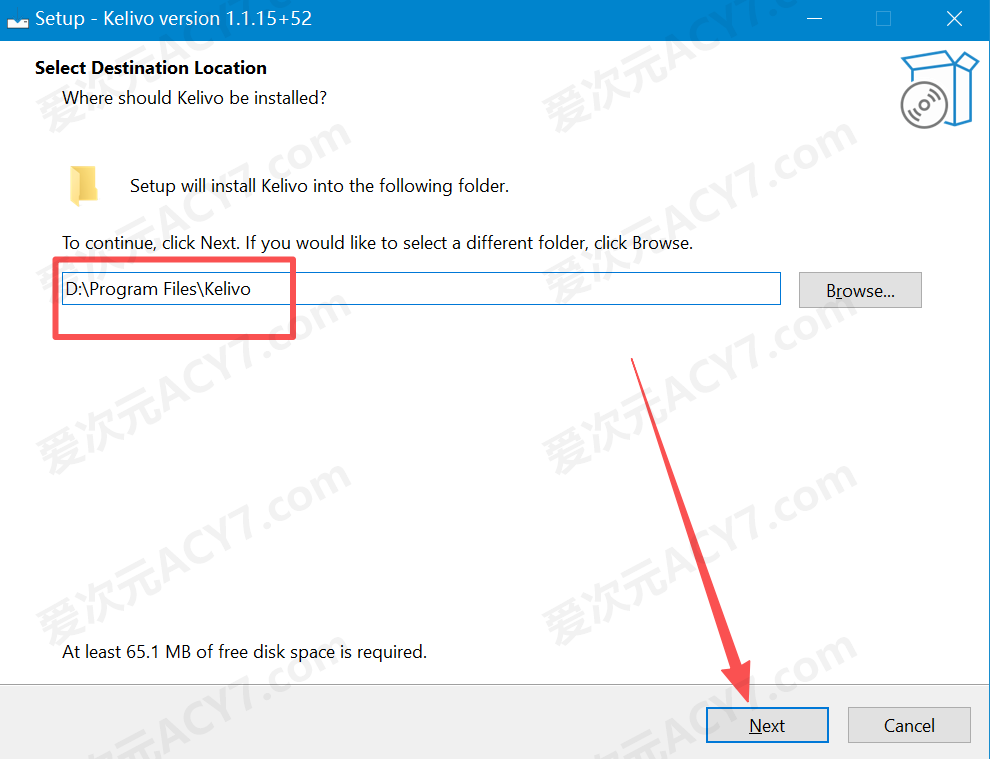This screenshot has width=990, height=759.
Task: Click the greyed-out maximize window button
Action: [883, 19]
